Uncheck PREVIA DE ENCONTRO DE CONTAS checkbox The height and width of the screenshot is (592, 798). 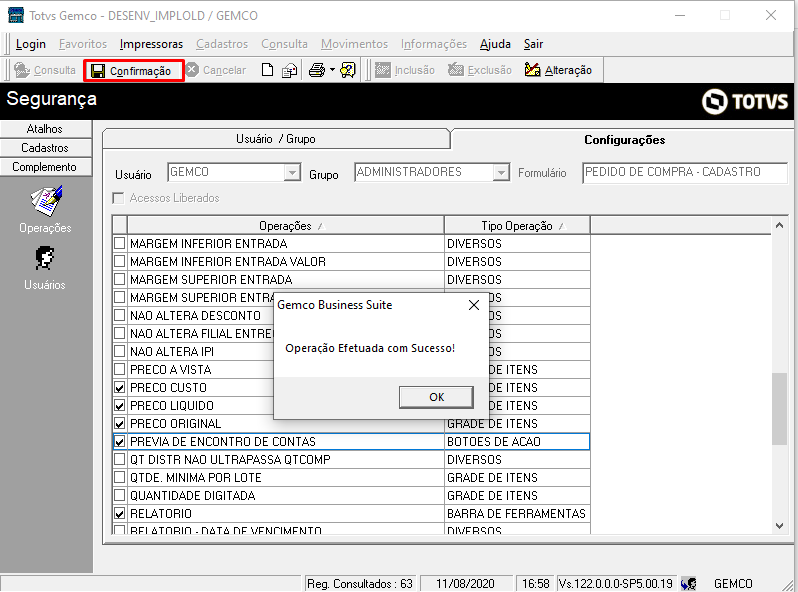(120, 441)
